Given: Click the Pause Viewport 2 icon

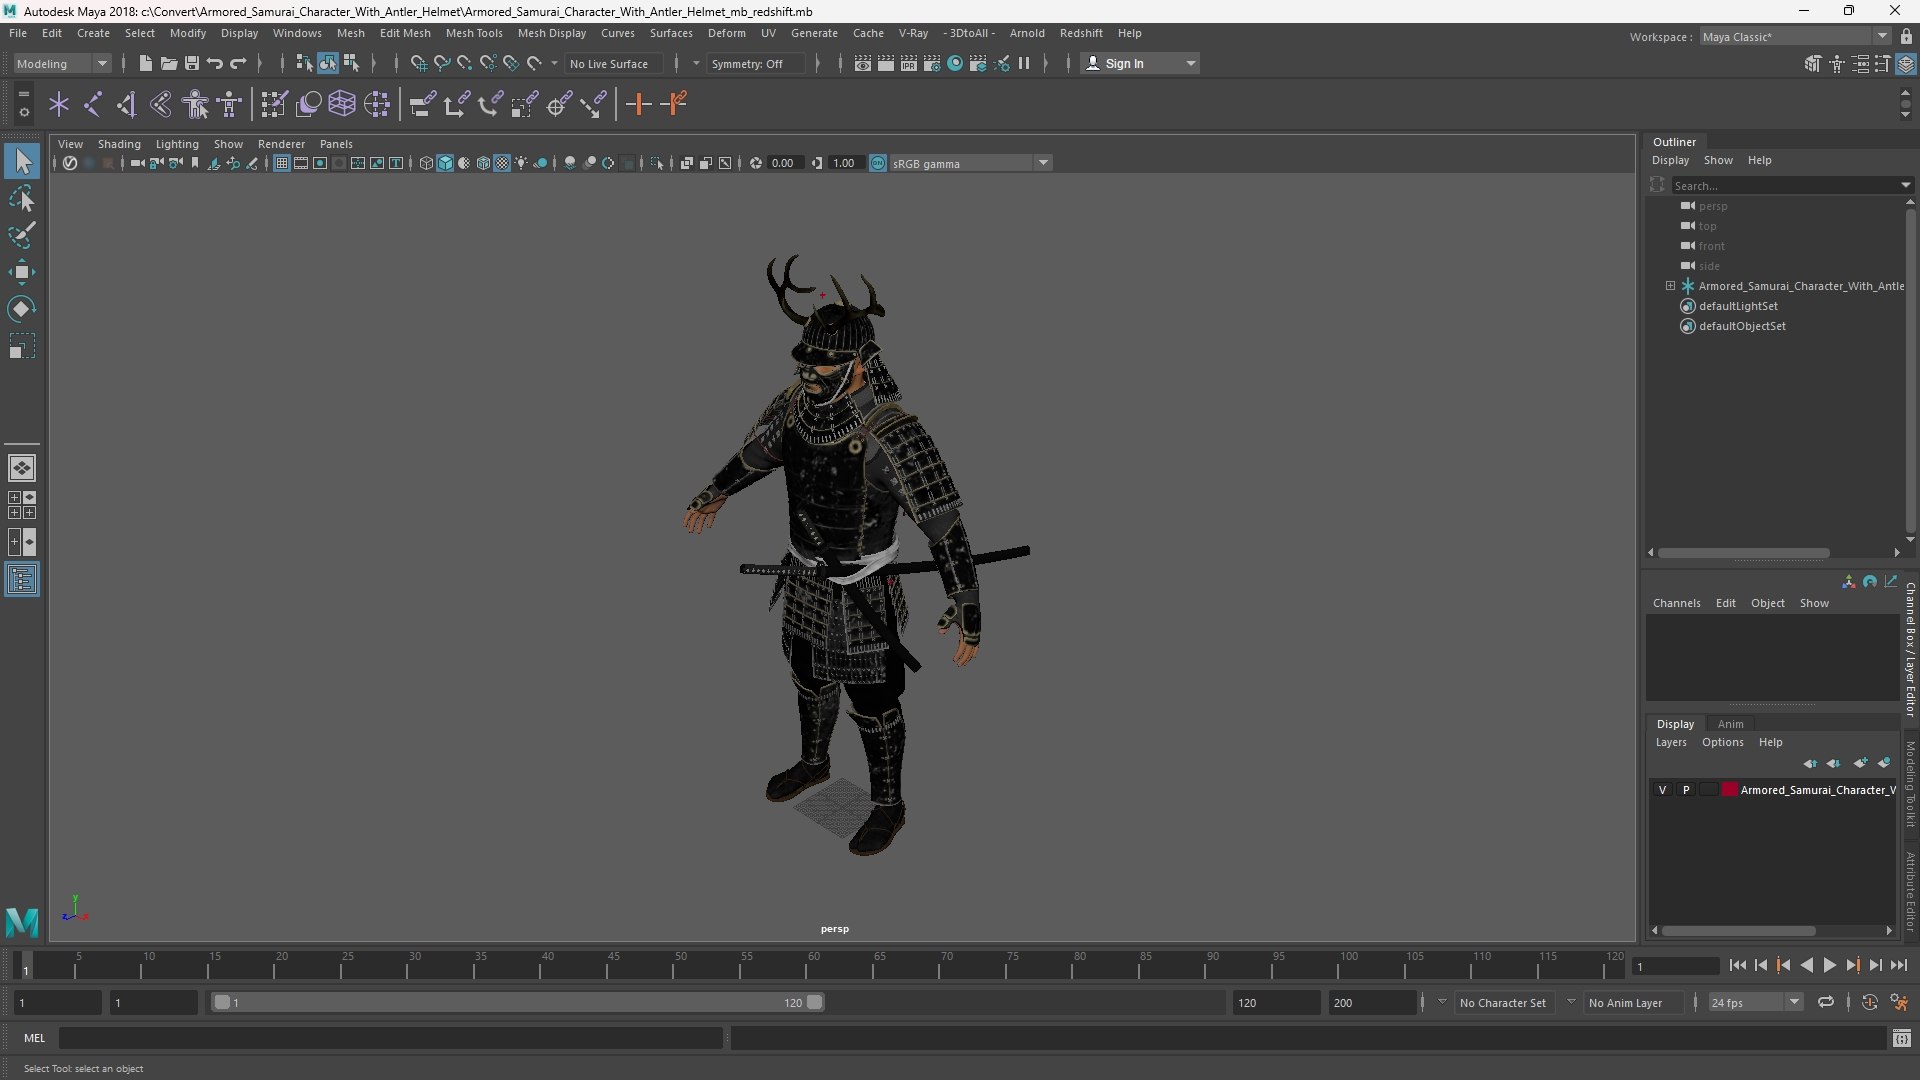Looking at the screenshot, I should (x=1024, y=63).
